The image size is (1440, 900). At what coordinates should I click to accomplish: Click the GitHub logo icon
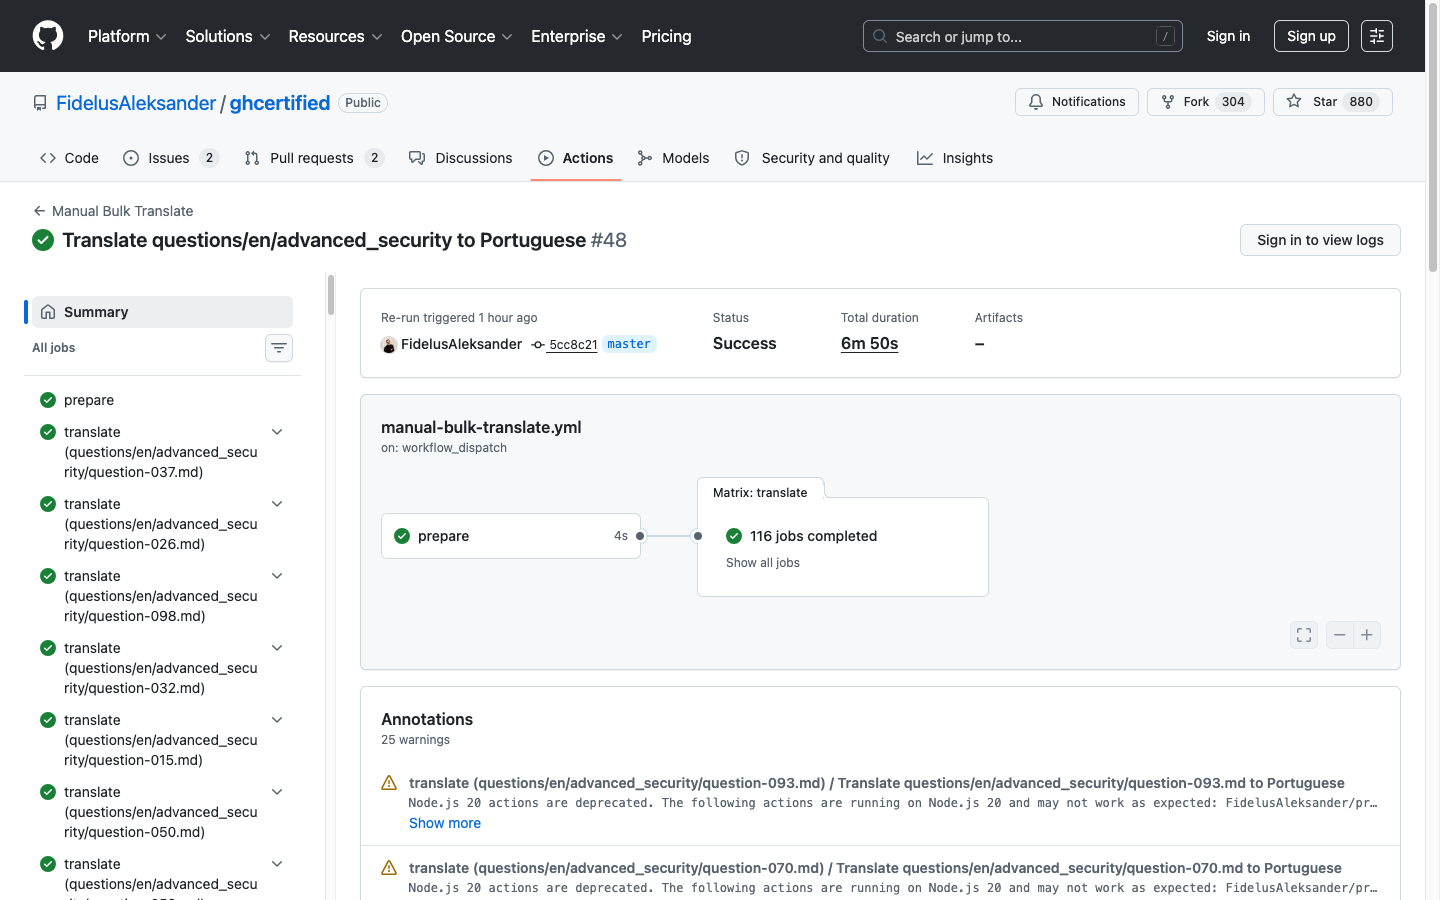[x=47, y=35]
